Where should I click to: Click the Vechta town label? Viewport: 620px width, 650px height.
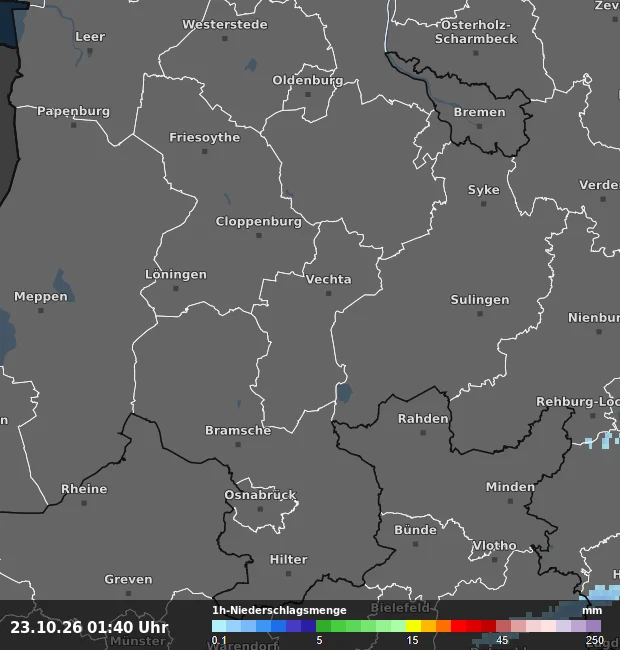tap(329, 279)
